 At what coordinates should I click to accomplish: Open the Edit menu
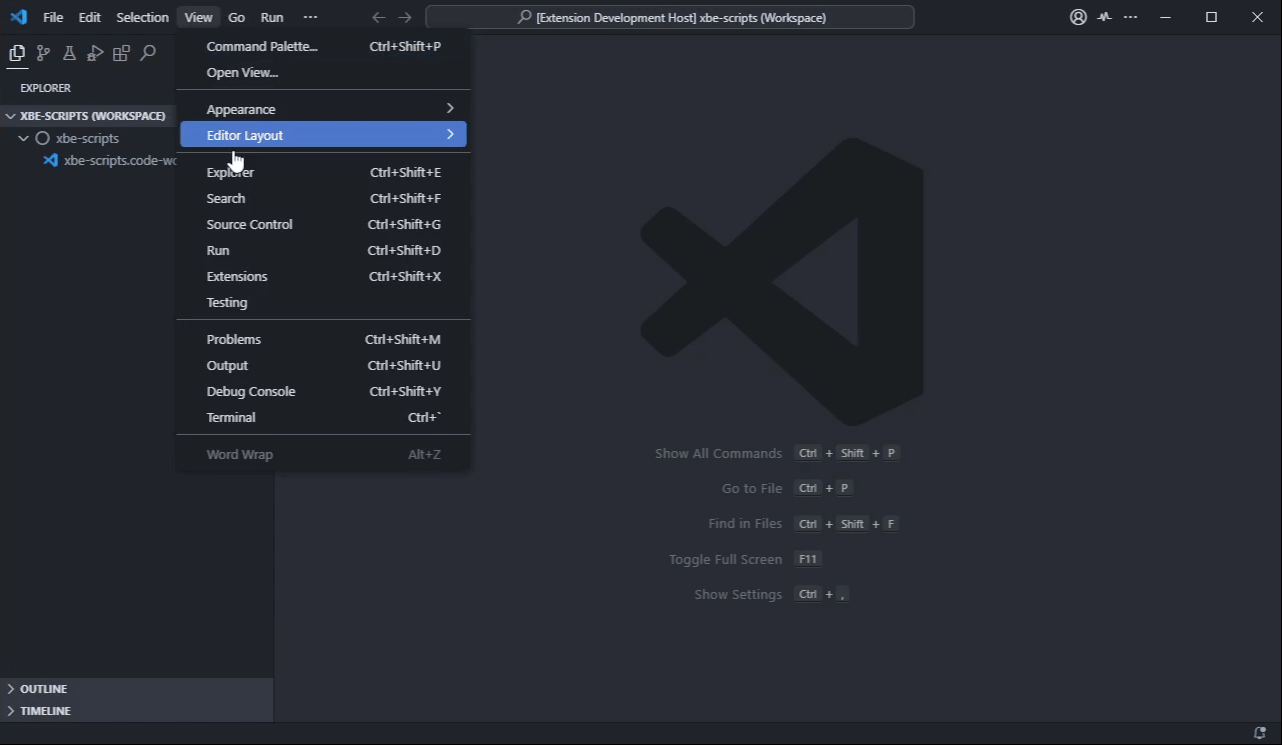click(90, 17)
